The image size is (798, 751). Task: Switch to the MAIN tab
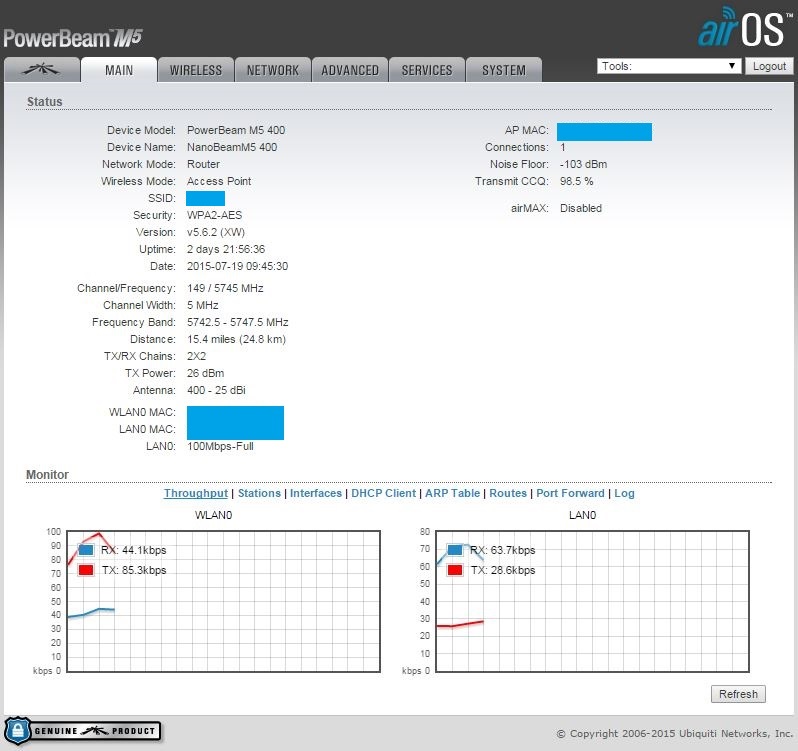coord(119,70)
